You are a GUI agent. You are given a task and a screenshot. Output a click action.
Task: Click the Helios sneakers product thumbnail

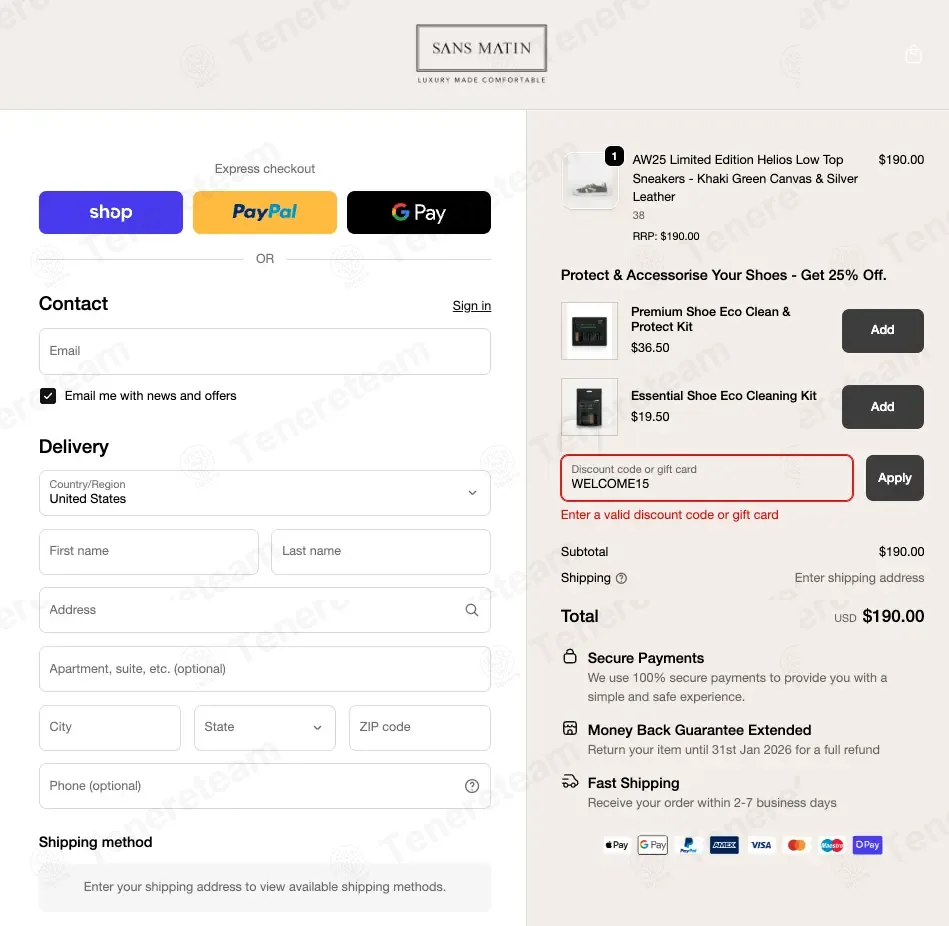[590, 180]
